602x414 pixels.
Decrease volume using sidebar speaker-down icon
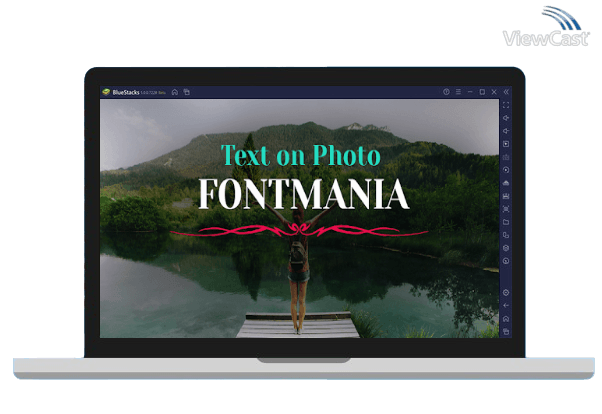(x=506, y=131)
